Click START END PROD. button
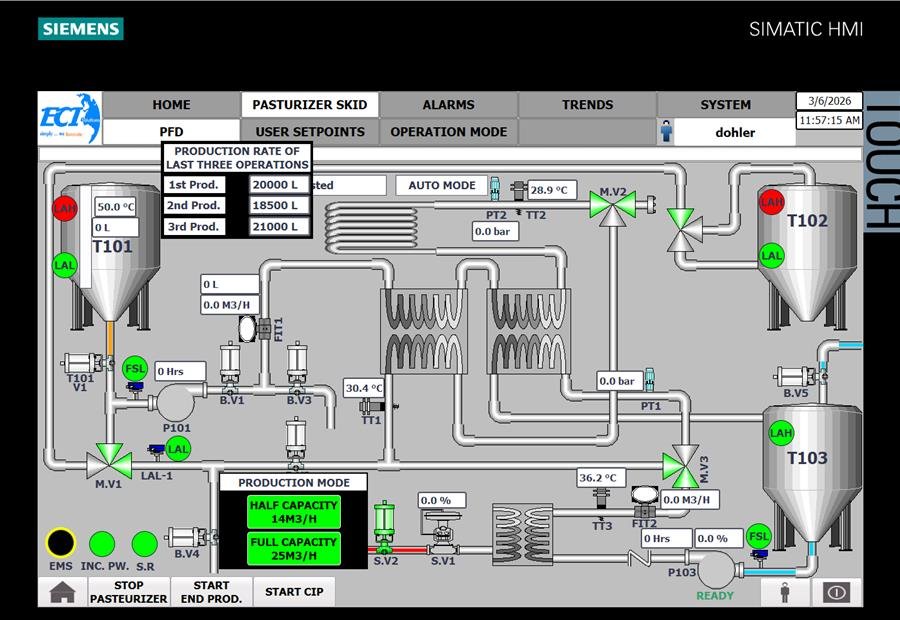900x620 pixels. click(211, 592)
